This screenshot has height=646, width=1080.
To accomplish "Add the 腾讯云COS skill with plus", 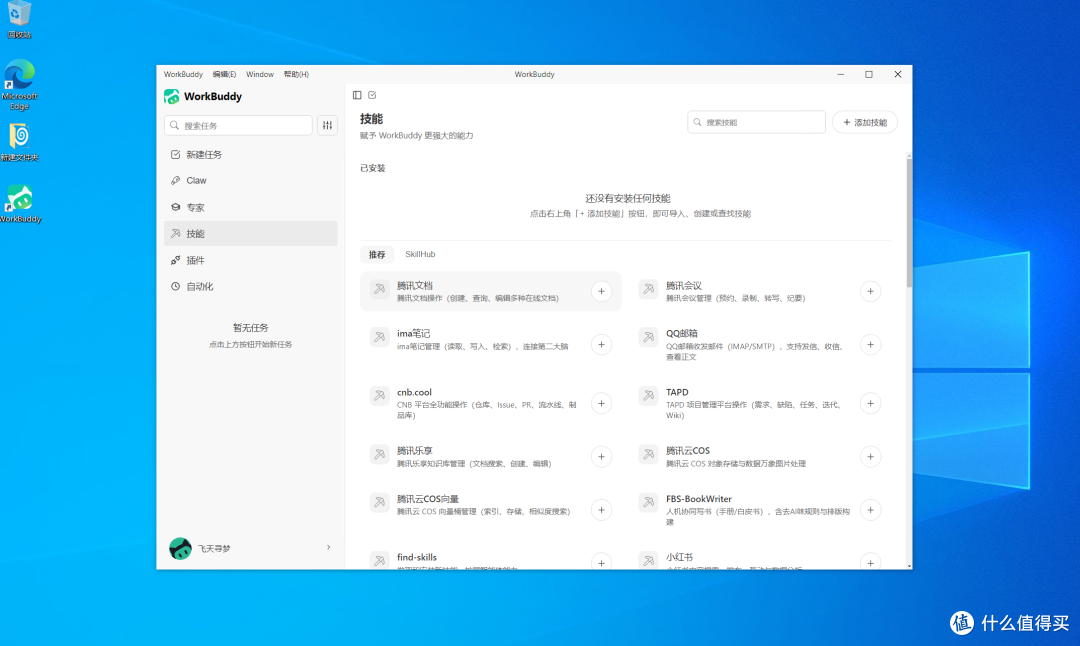I will pos(871,457).
